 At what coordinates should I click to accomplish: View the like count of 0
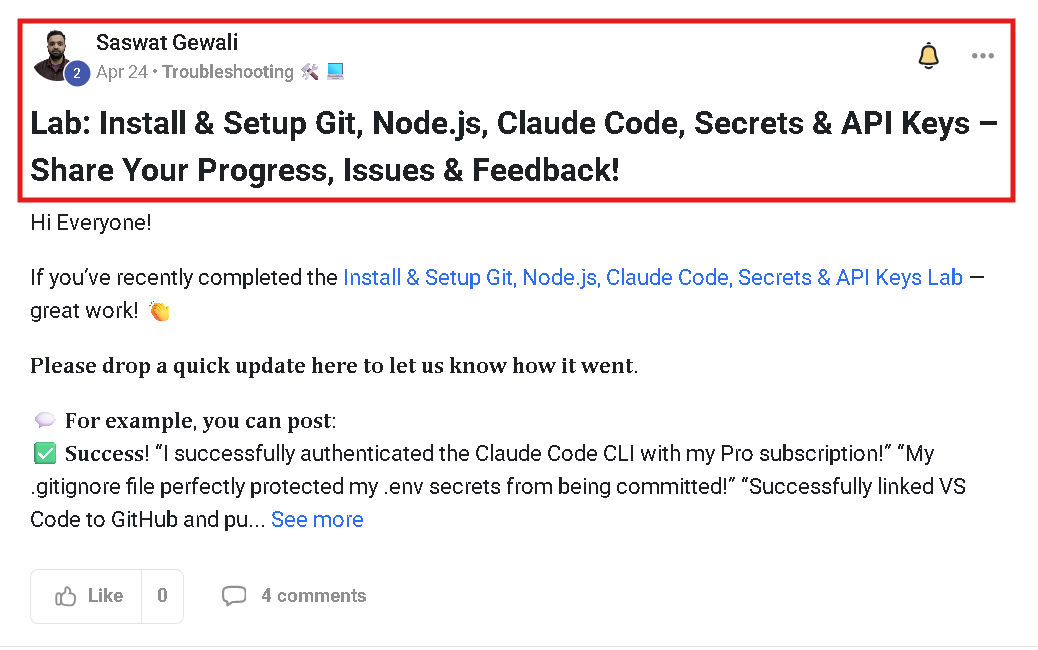(162, 596)
